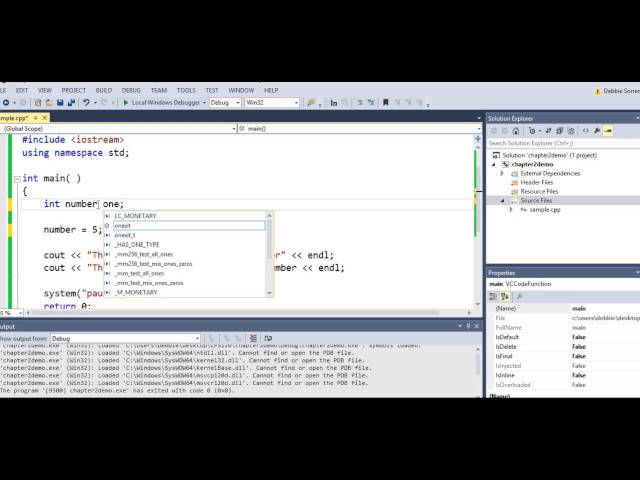640x480 pixels.
Task: Open the EDIT menu
Action: click(x=22, y=90)
